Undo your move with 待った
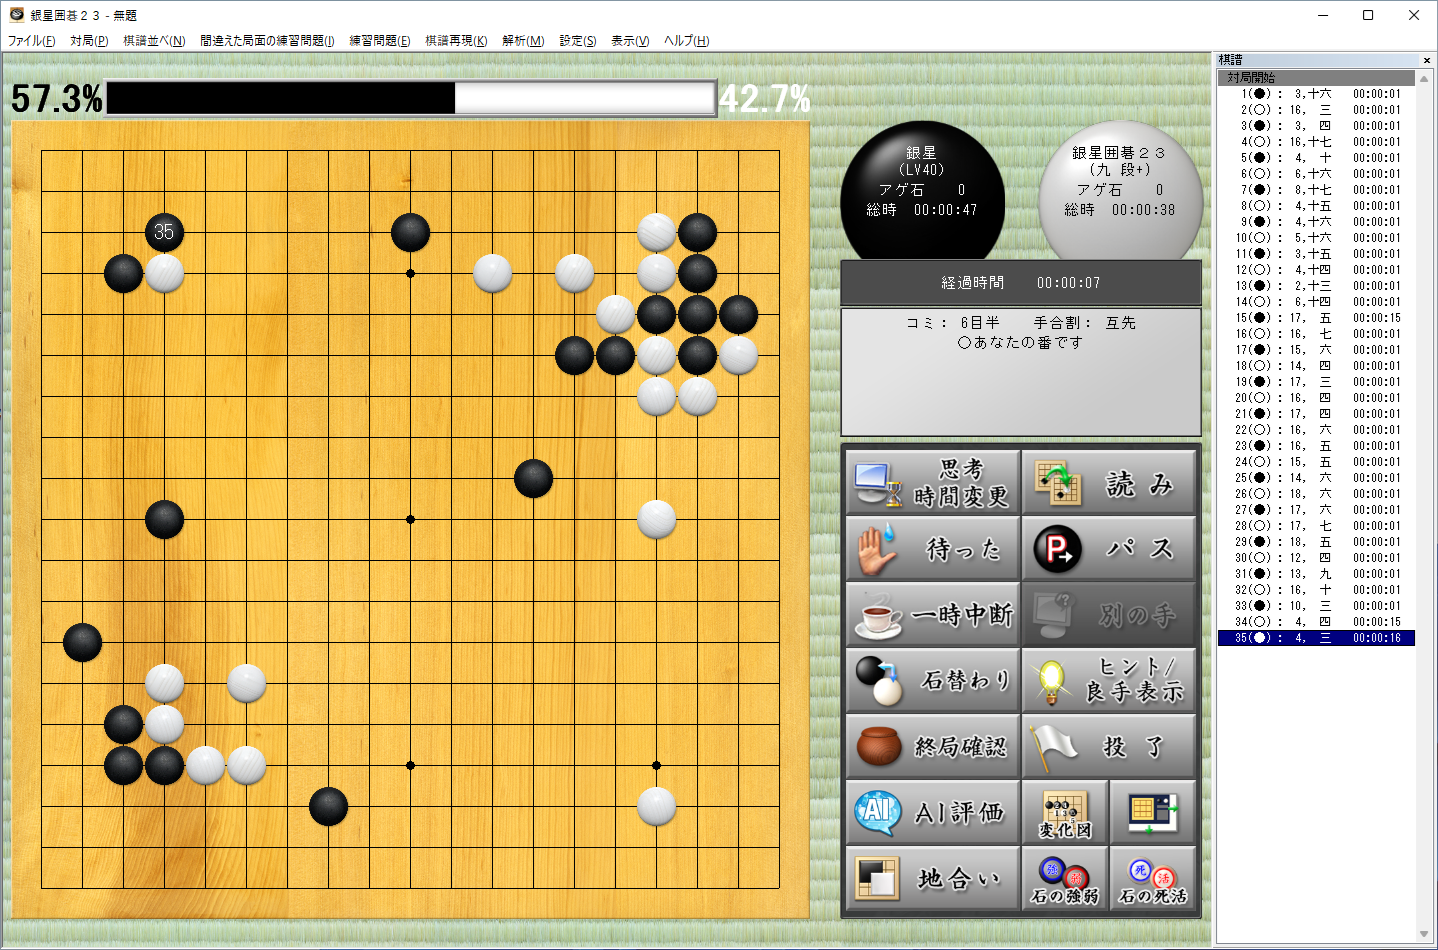This screenshot has width=1438, height=950. (x=931, y=548)
